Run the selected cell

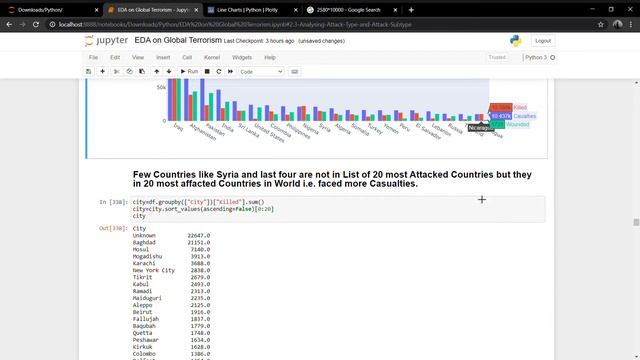tap(189, 71)
